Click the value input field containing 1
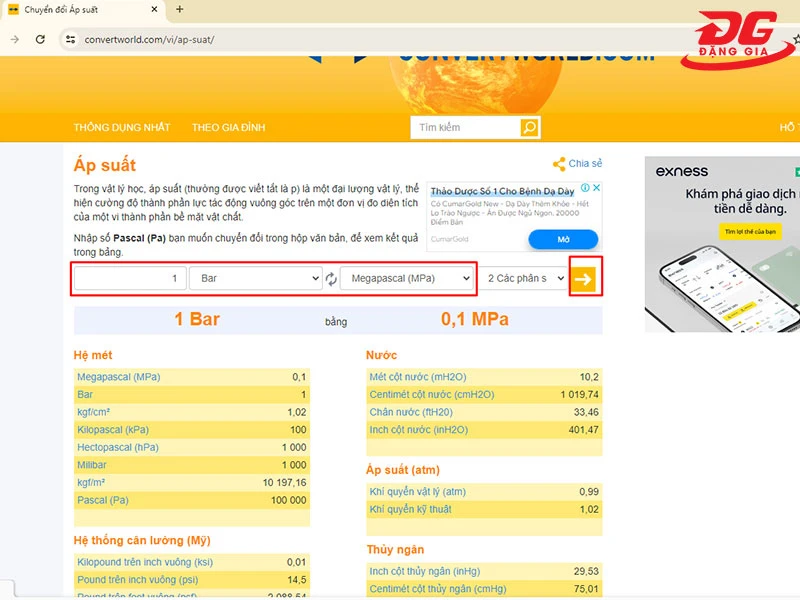Image resolution: width=800 pixels, height=600 pixels. tap(130, 278)
